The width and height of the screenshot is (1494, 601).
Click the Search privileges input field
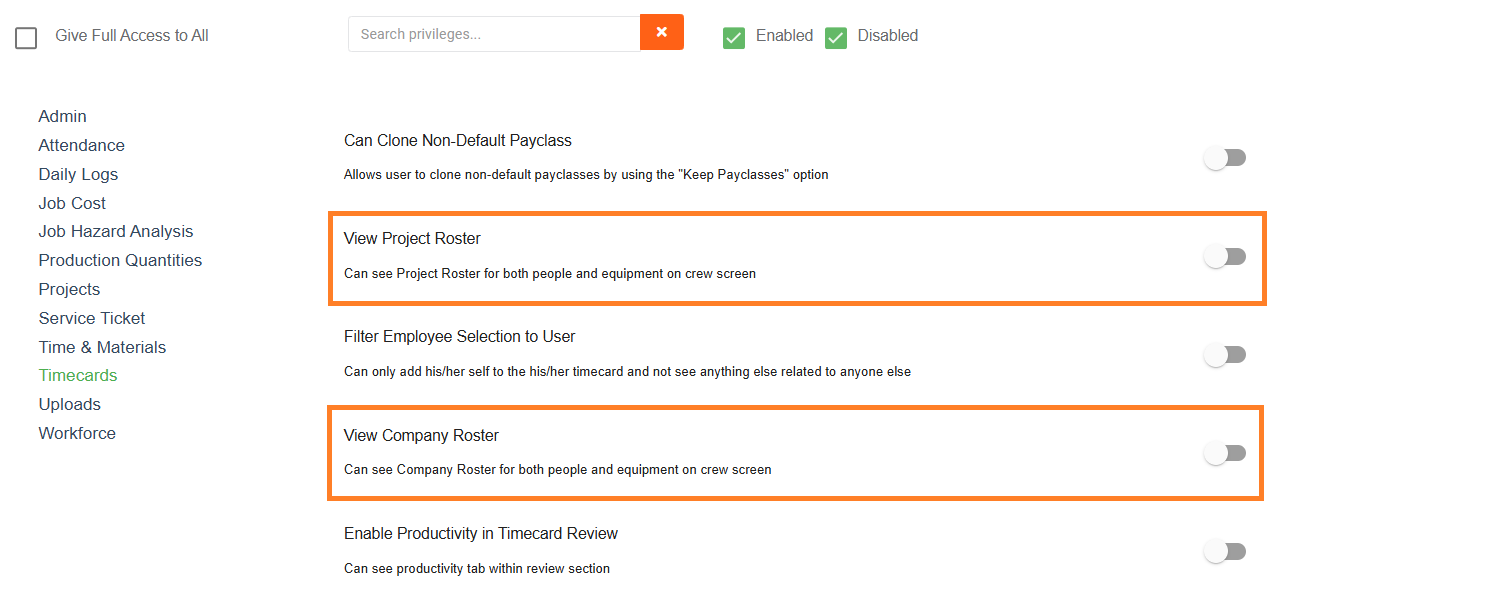[x=494, y=34]
